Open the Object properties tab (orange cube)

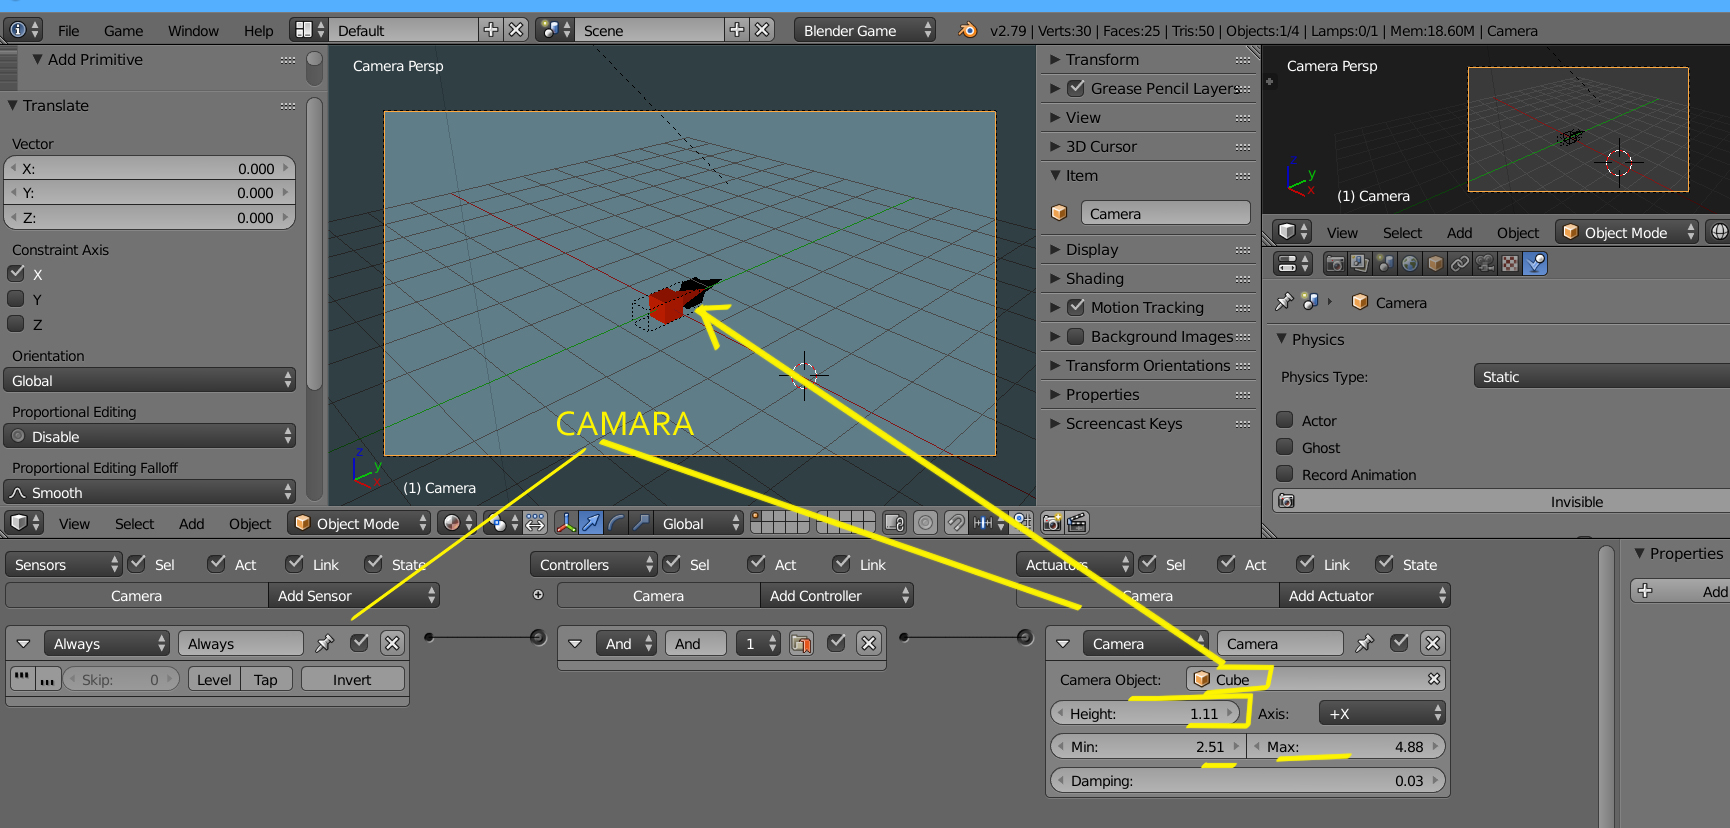click(x=1435, y=263)
